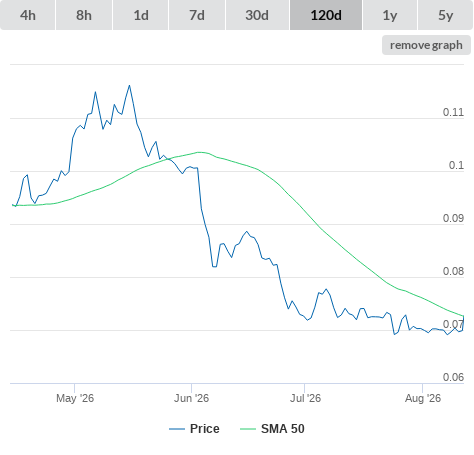Select the 4h time range tab
This screenshot has width=474, height=455.
coord(28,15)
